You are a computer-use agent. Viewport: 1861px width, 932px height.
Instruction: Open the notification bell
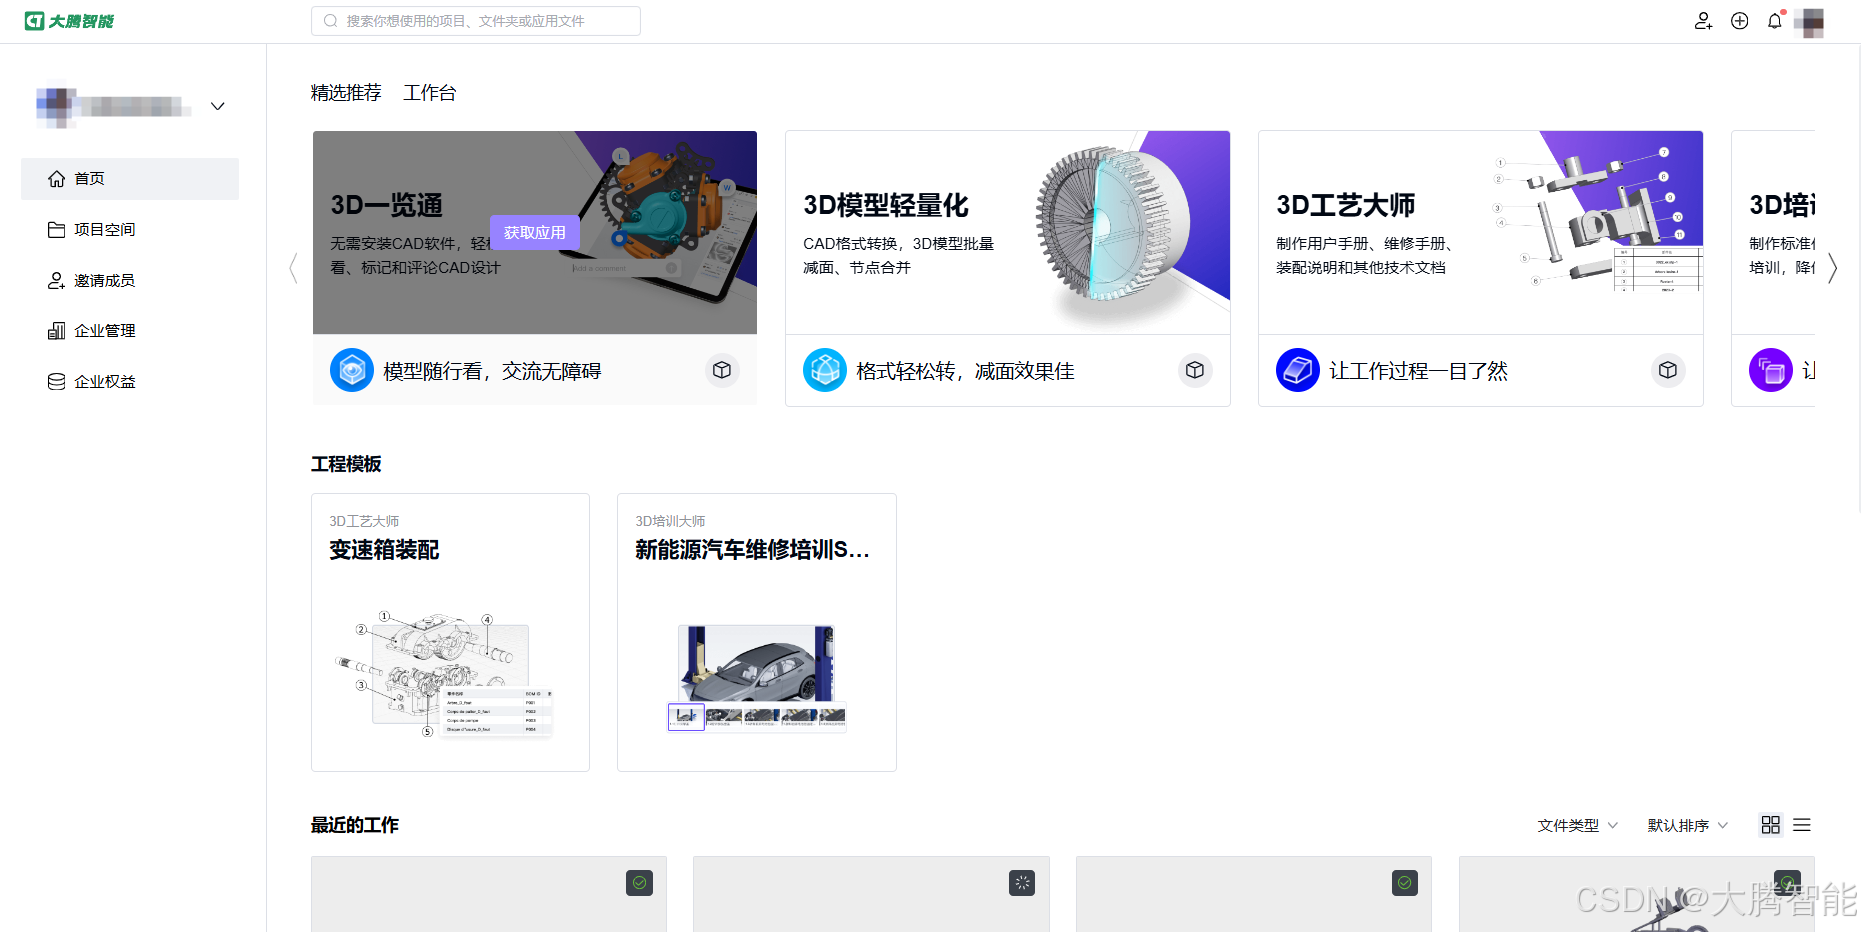coord(1775,21)
